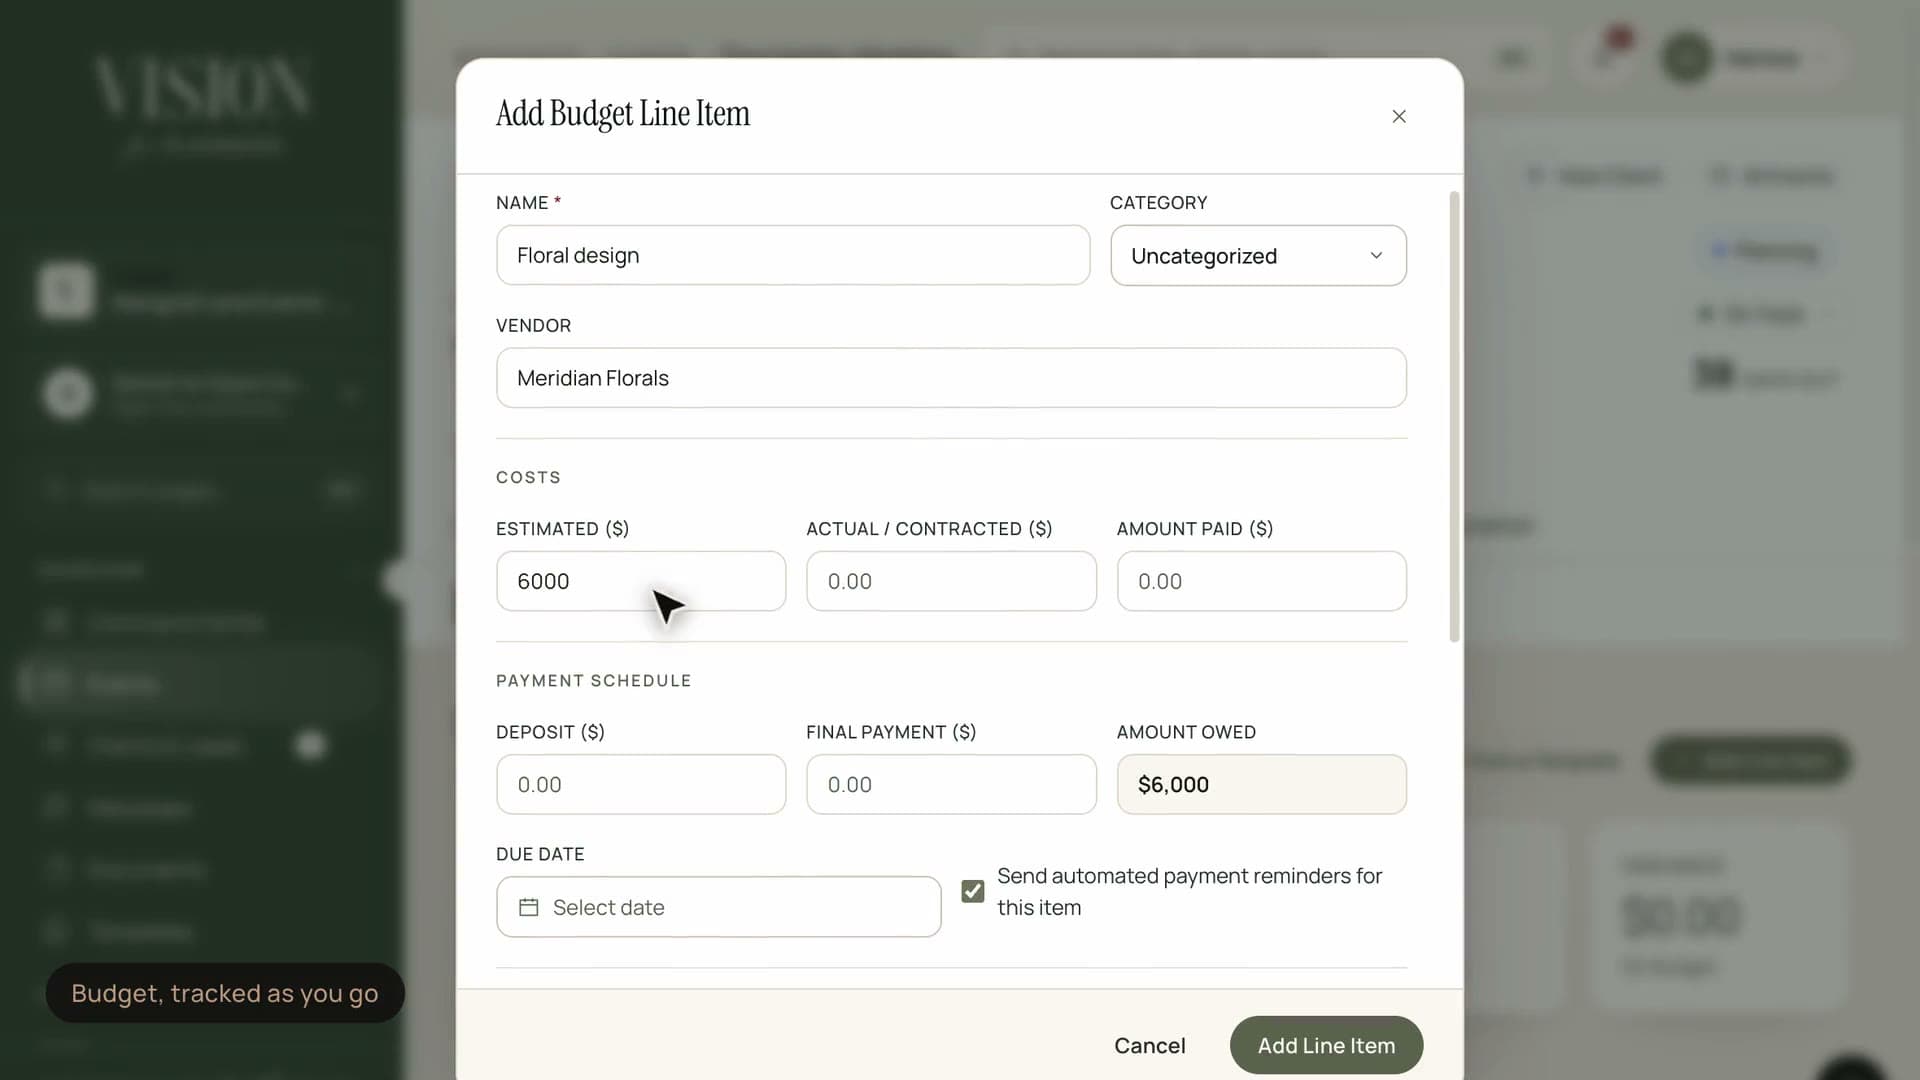This screenshot has width=1920, height=1080.
Task: Cancel adding the budget line item
Action: 1150,1045
